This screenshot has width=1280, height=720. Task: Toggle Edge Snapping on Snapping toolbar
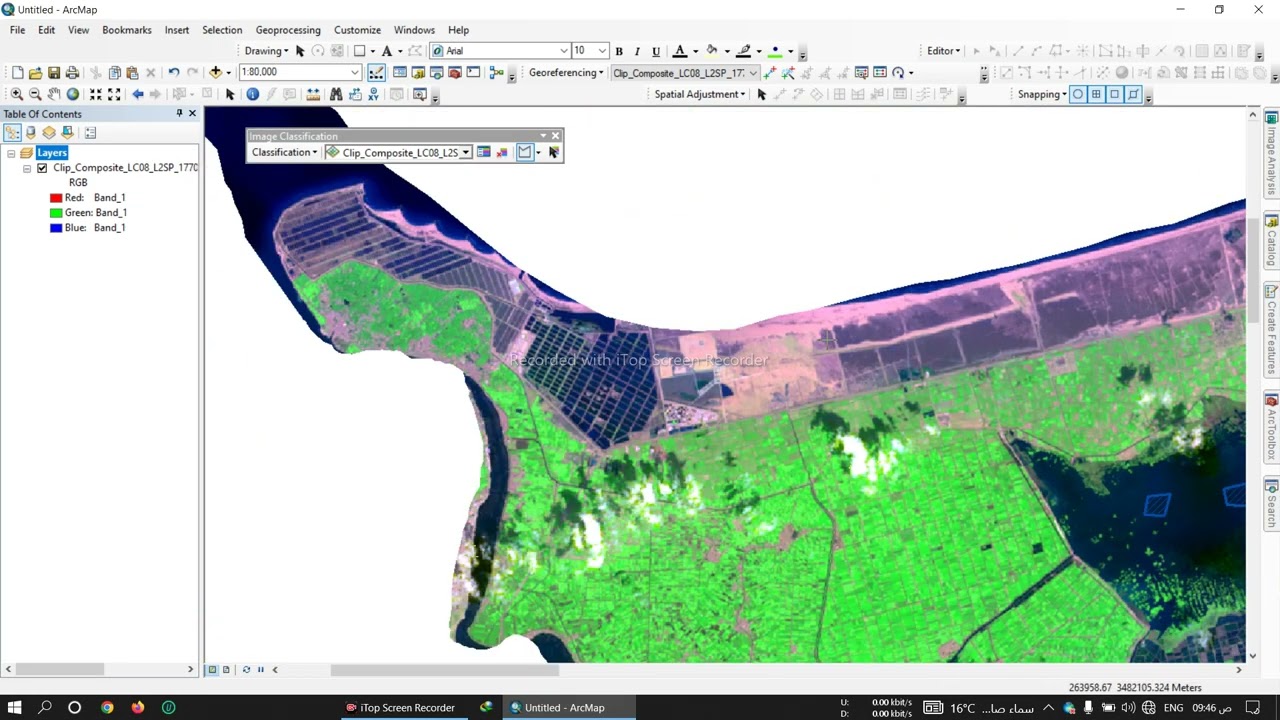(1133, 94)
